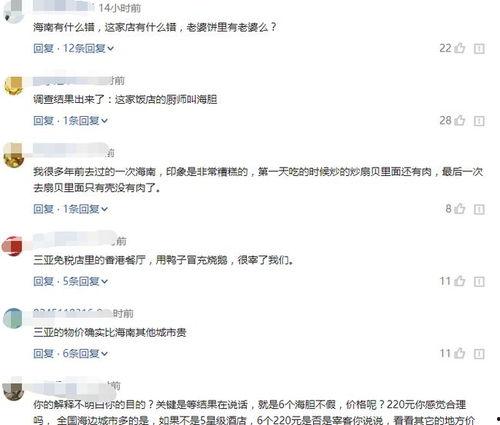Open the light-blue avatar user's profile

[x=13, y=318]
